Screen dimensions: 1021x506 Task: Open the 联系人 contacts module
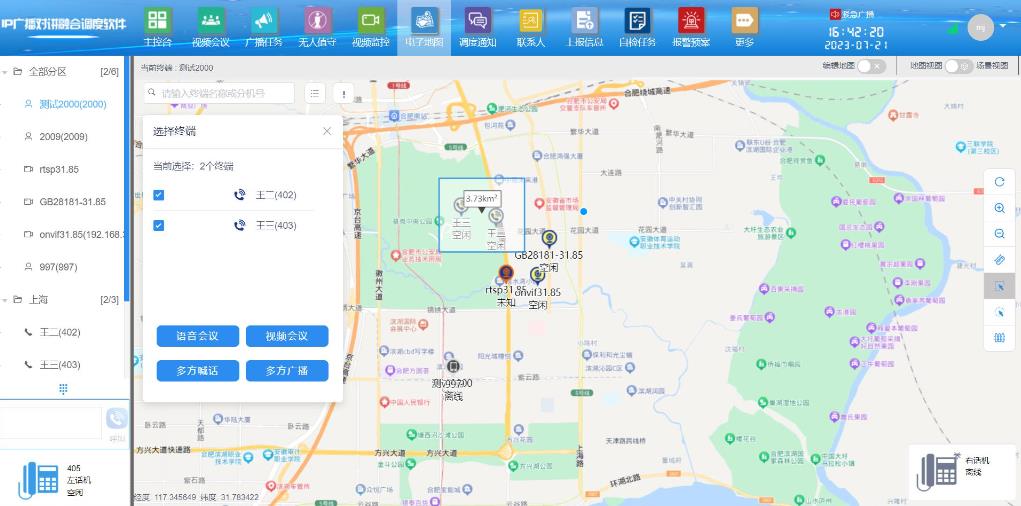(x=531, y=27)
